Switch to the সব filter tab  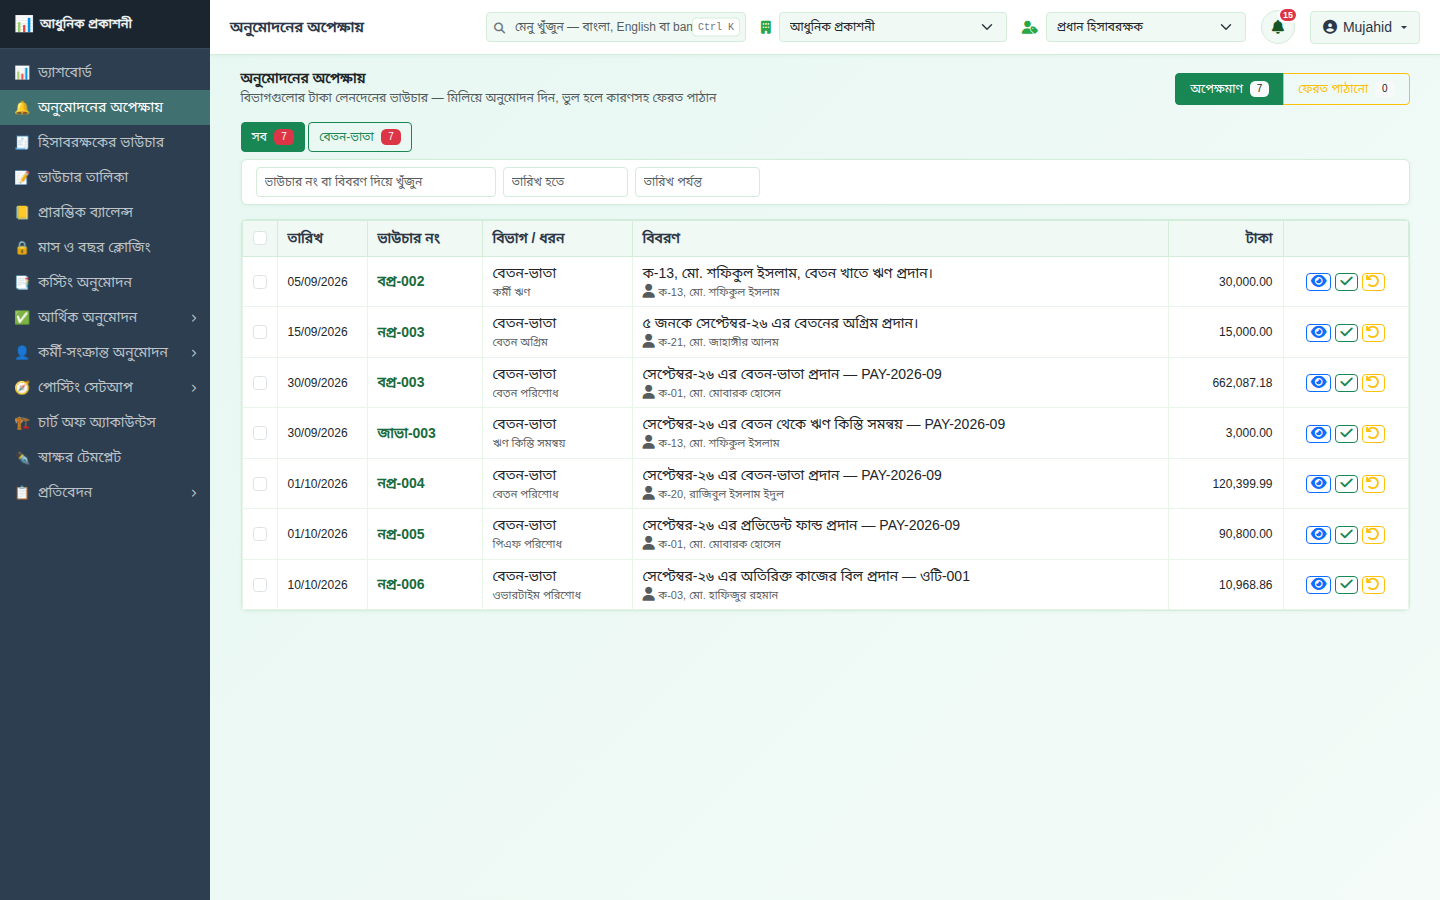pyautogui.click(x=272, y=137)
